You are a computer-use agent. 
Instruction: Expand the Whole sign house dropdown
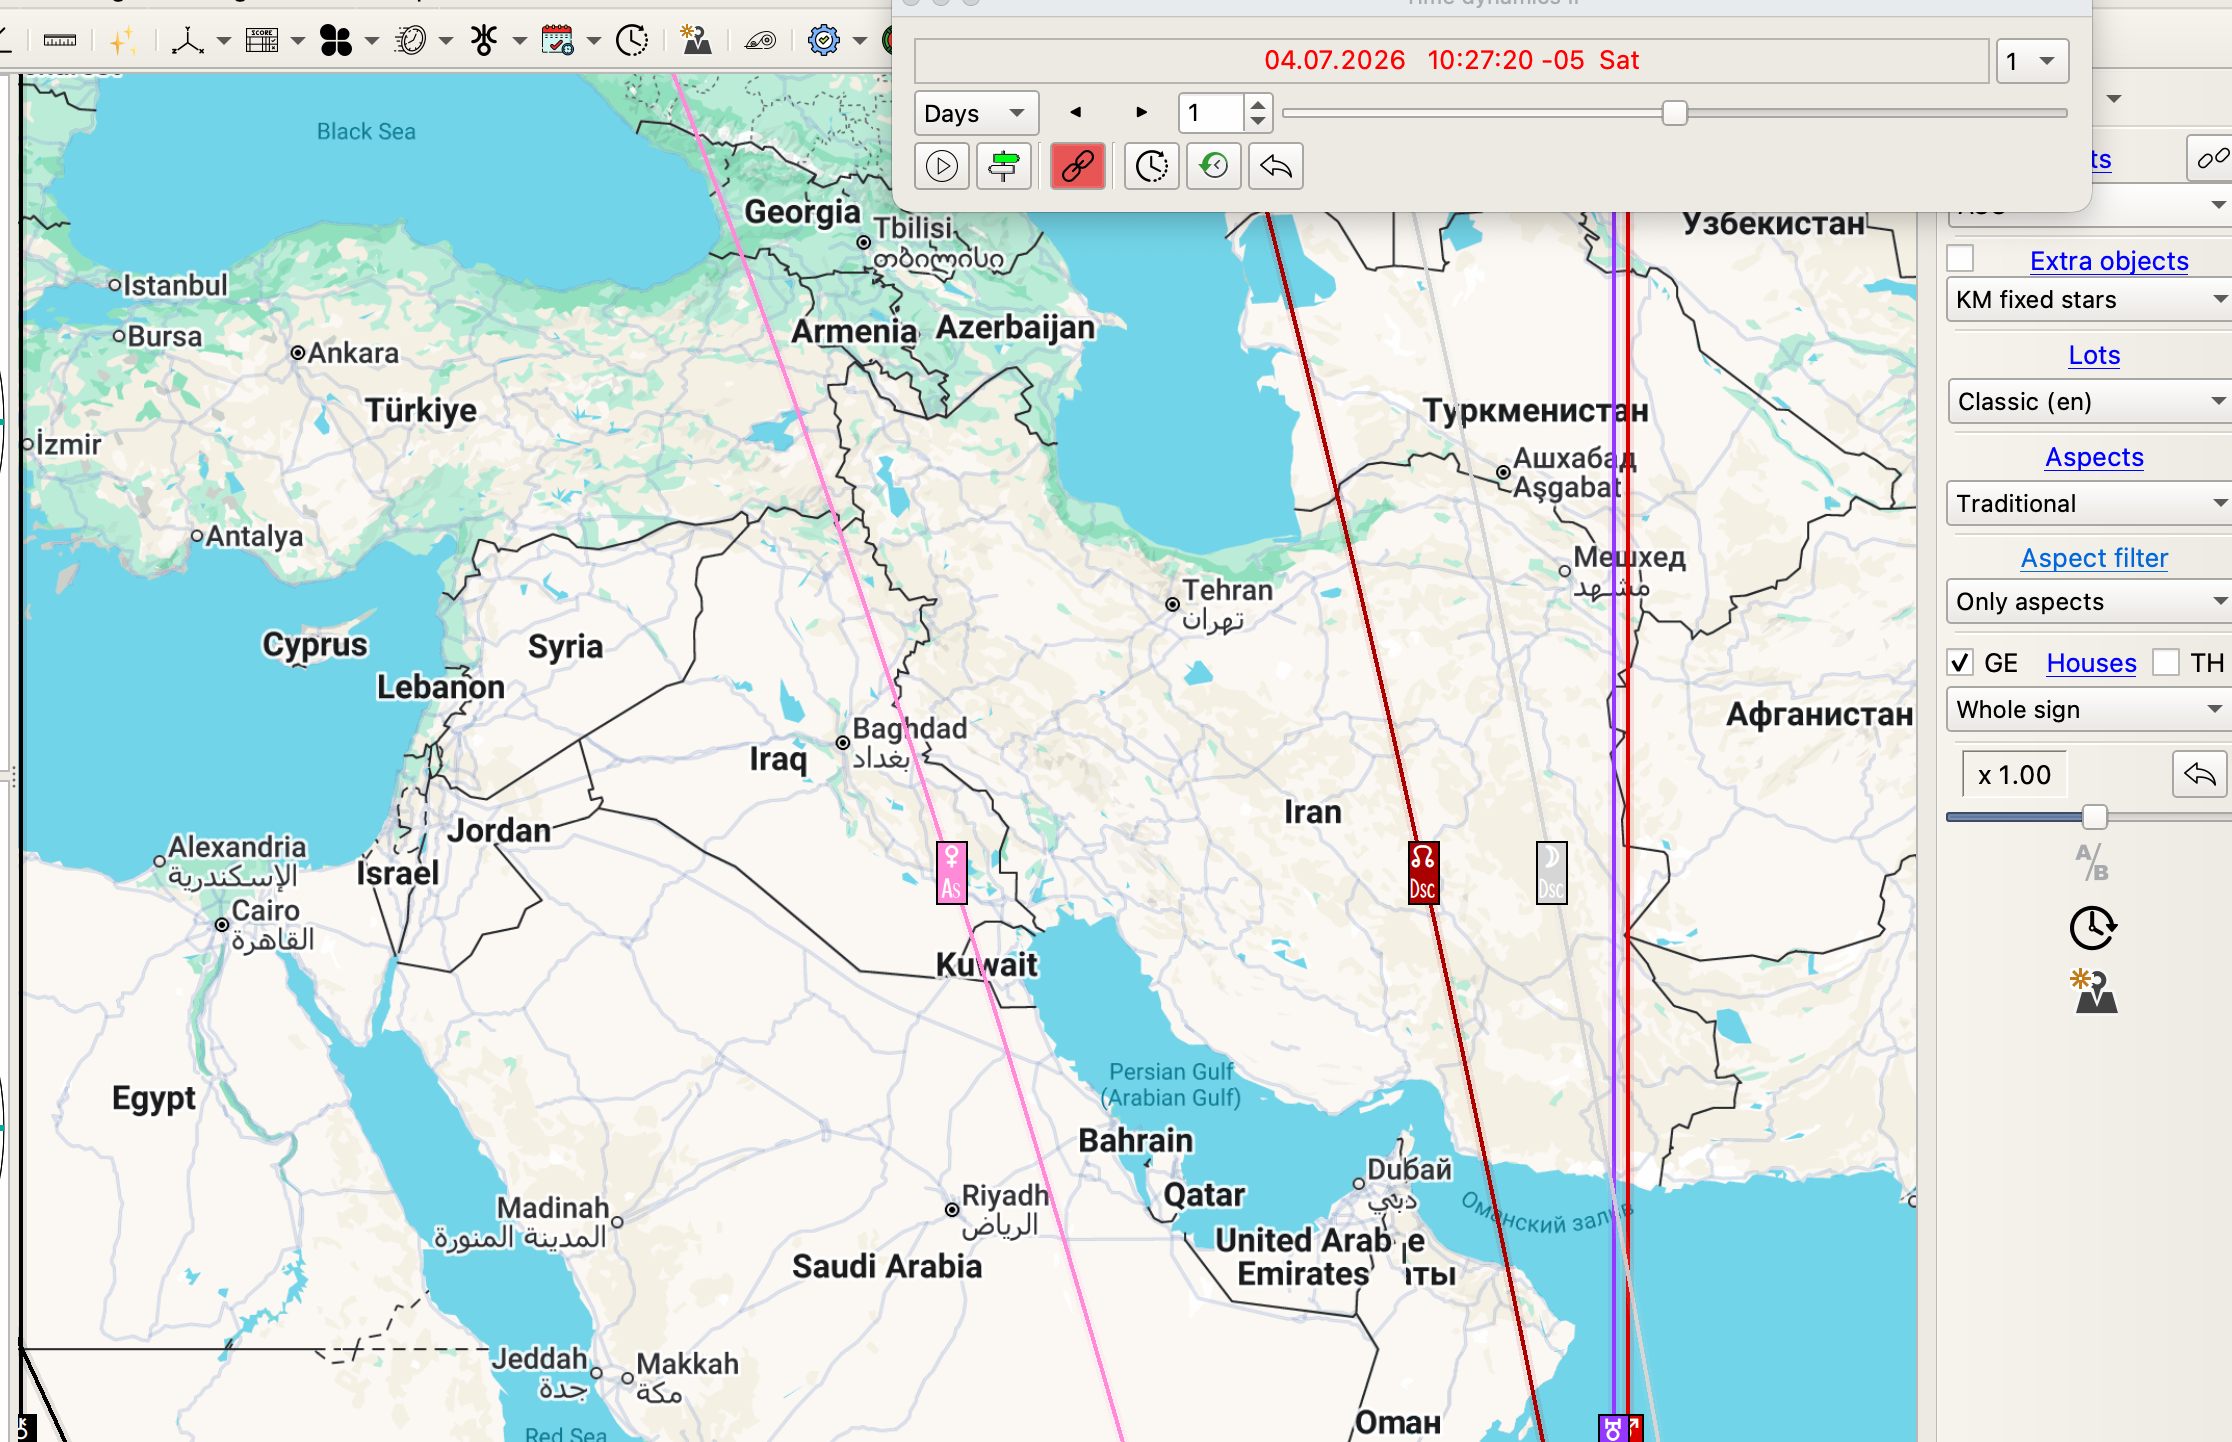[x=2088, y=710]
